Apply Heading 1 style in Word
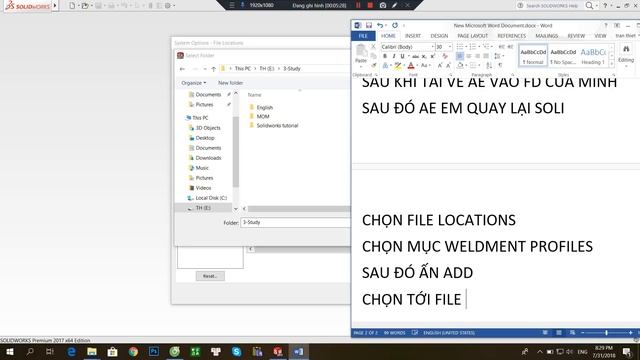The width and height of the screenshot is (640, 360). 593,56
